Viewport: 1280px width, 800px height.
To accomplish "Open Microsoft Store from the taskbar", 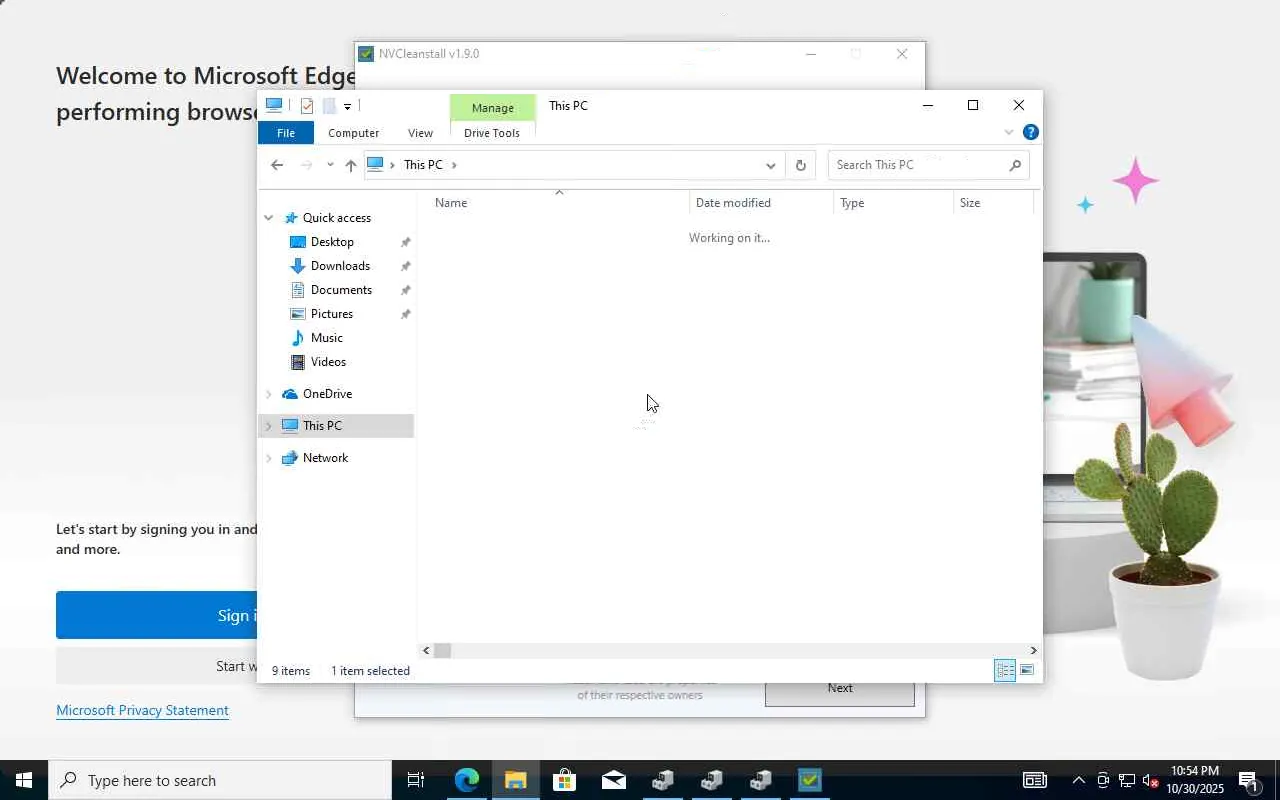I will [565, 780].
